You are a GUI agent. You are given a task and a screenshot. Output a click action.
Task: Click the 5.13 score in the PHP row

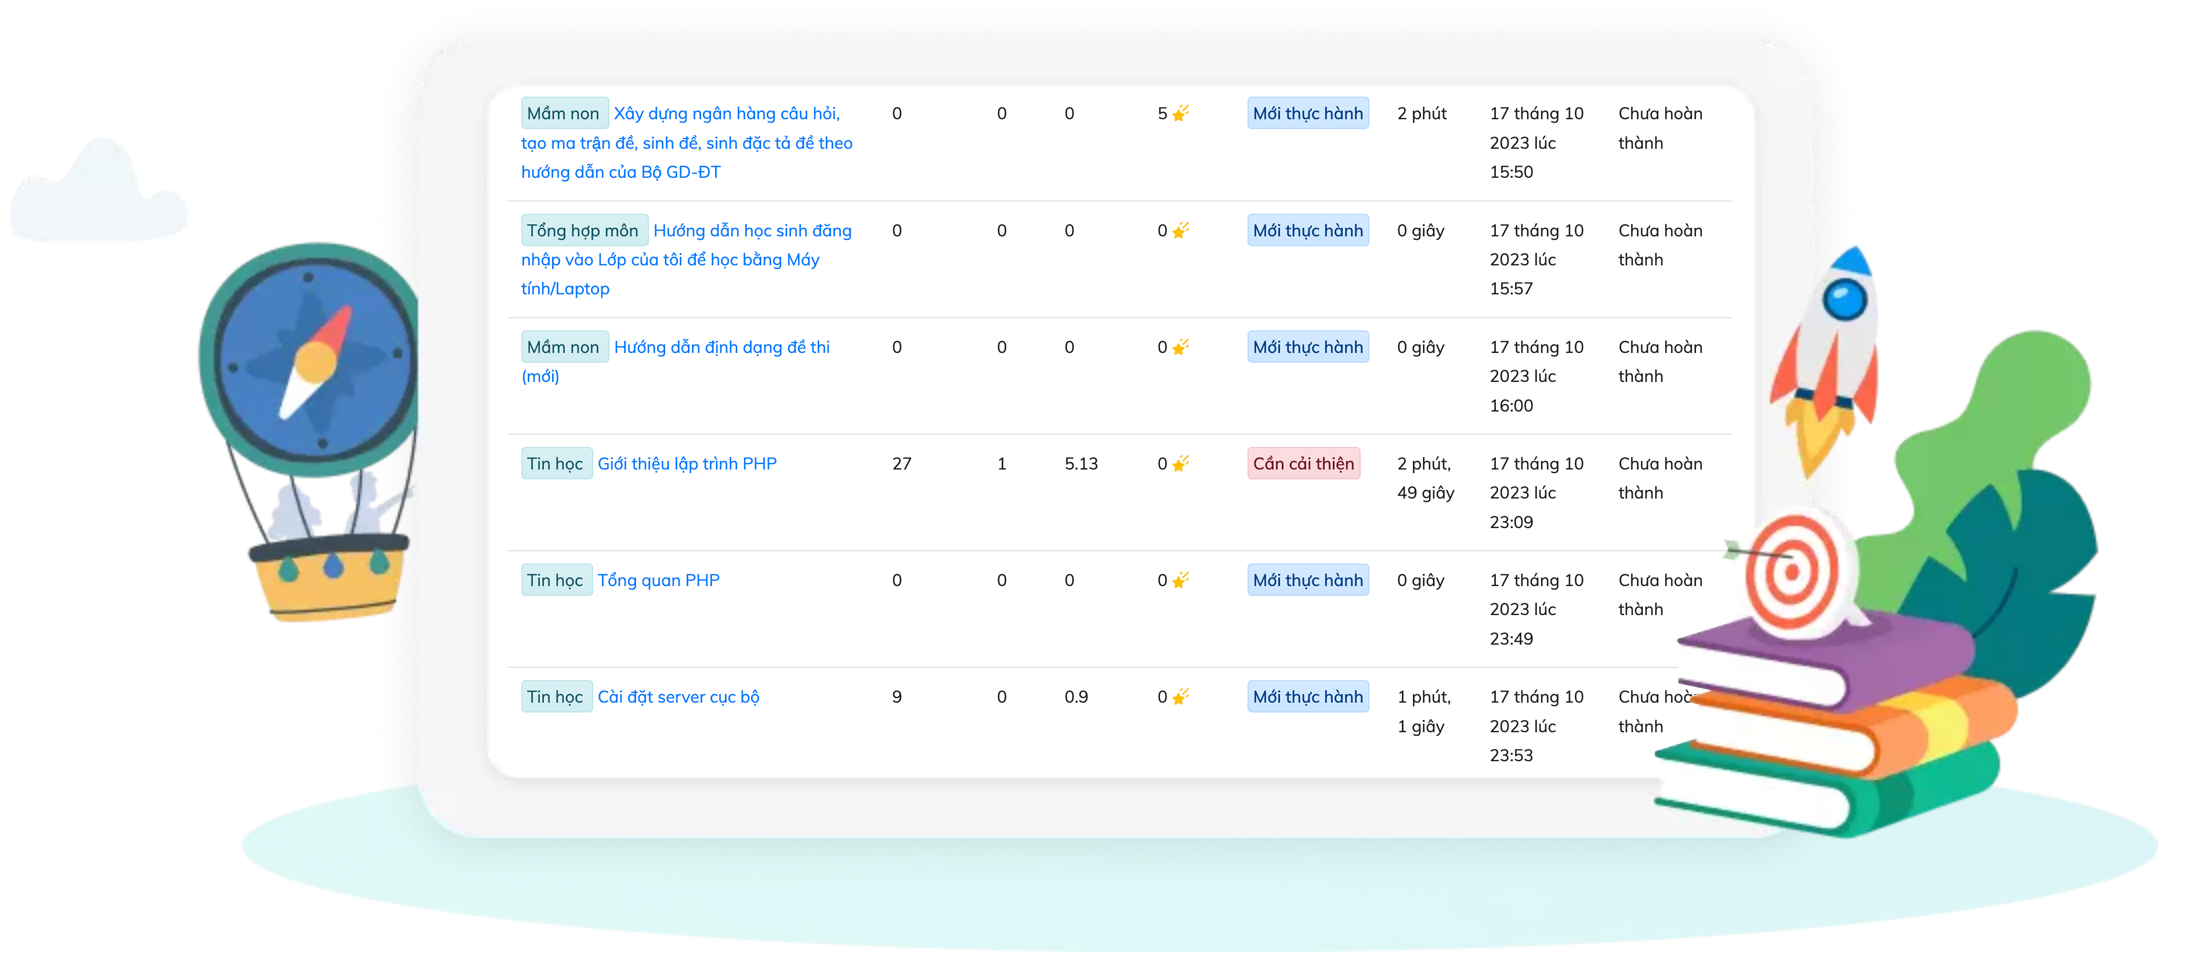tap(1081, 464)
